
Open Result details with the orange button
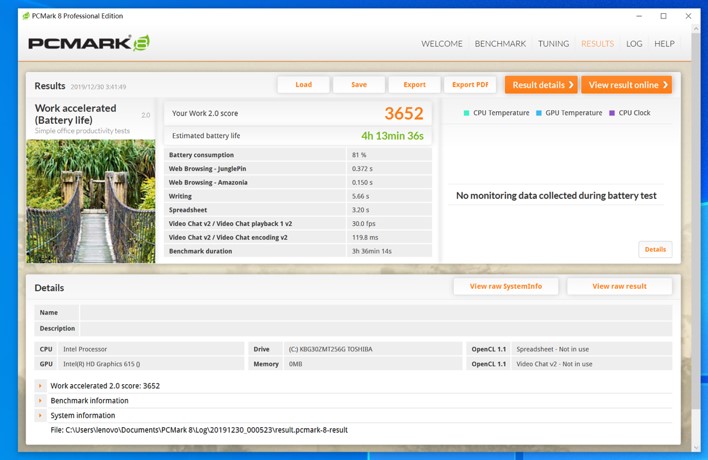tap(541, 85)
